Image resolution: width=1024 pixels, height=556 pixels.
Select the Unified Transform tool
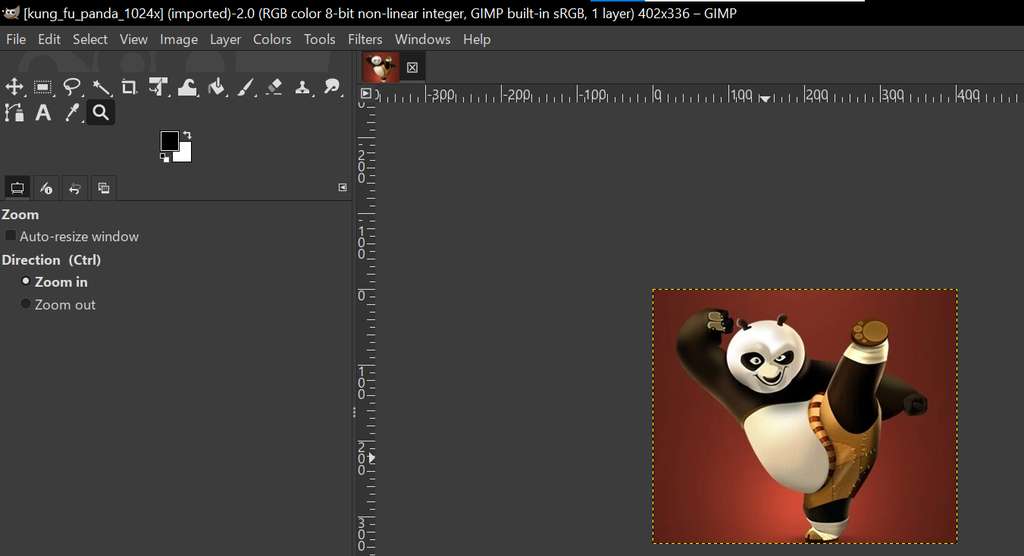(158, 87)
